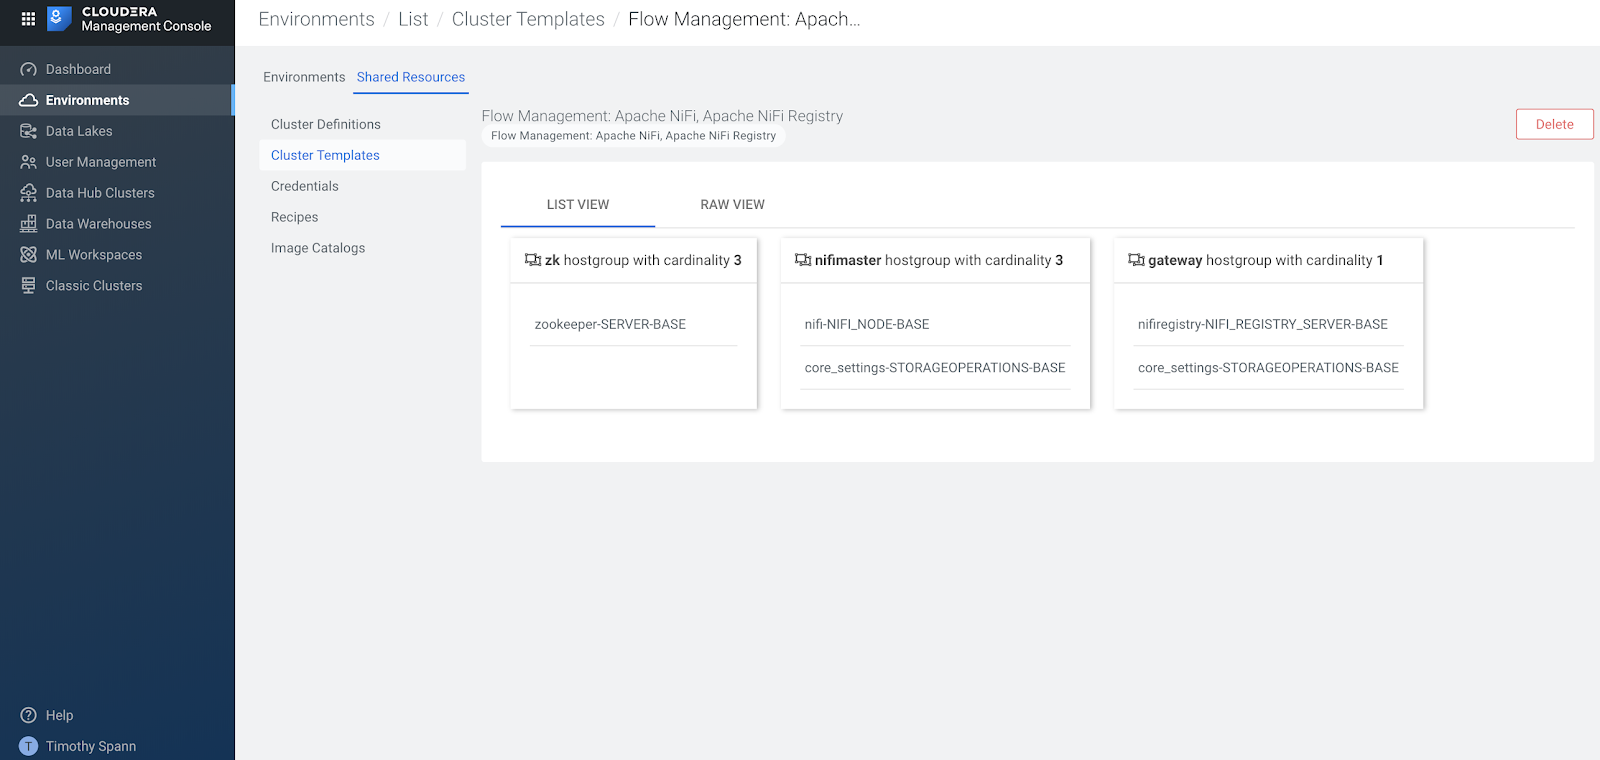The height and width of the screenshot is (760, 1600).
Task: Open Data Warehouses section
Action: pos(117,224)
